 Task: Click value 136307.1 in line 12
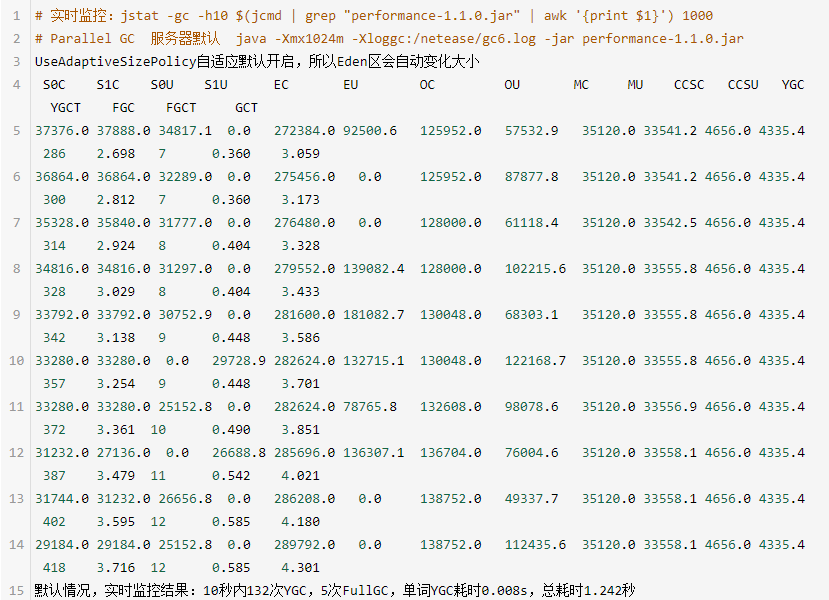coord(373,453)
